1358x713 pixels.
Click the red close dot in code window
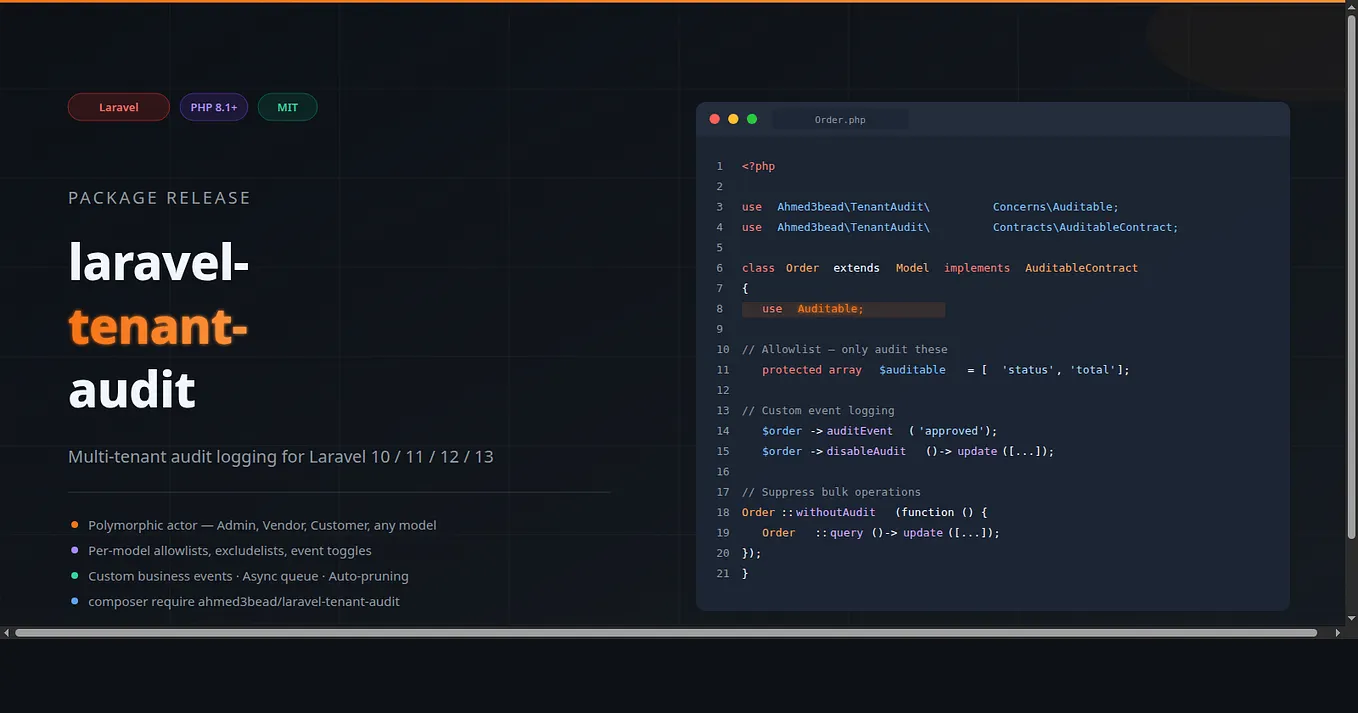coord(715,119)
